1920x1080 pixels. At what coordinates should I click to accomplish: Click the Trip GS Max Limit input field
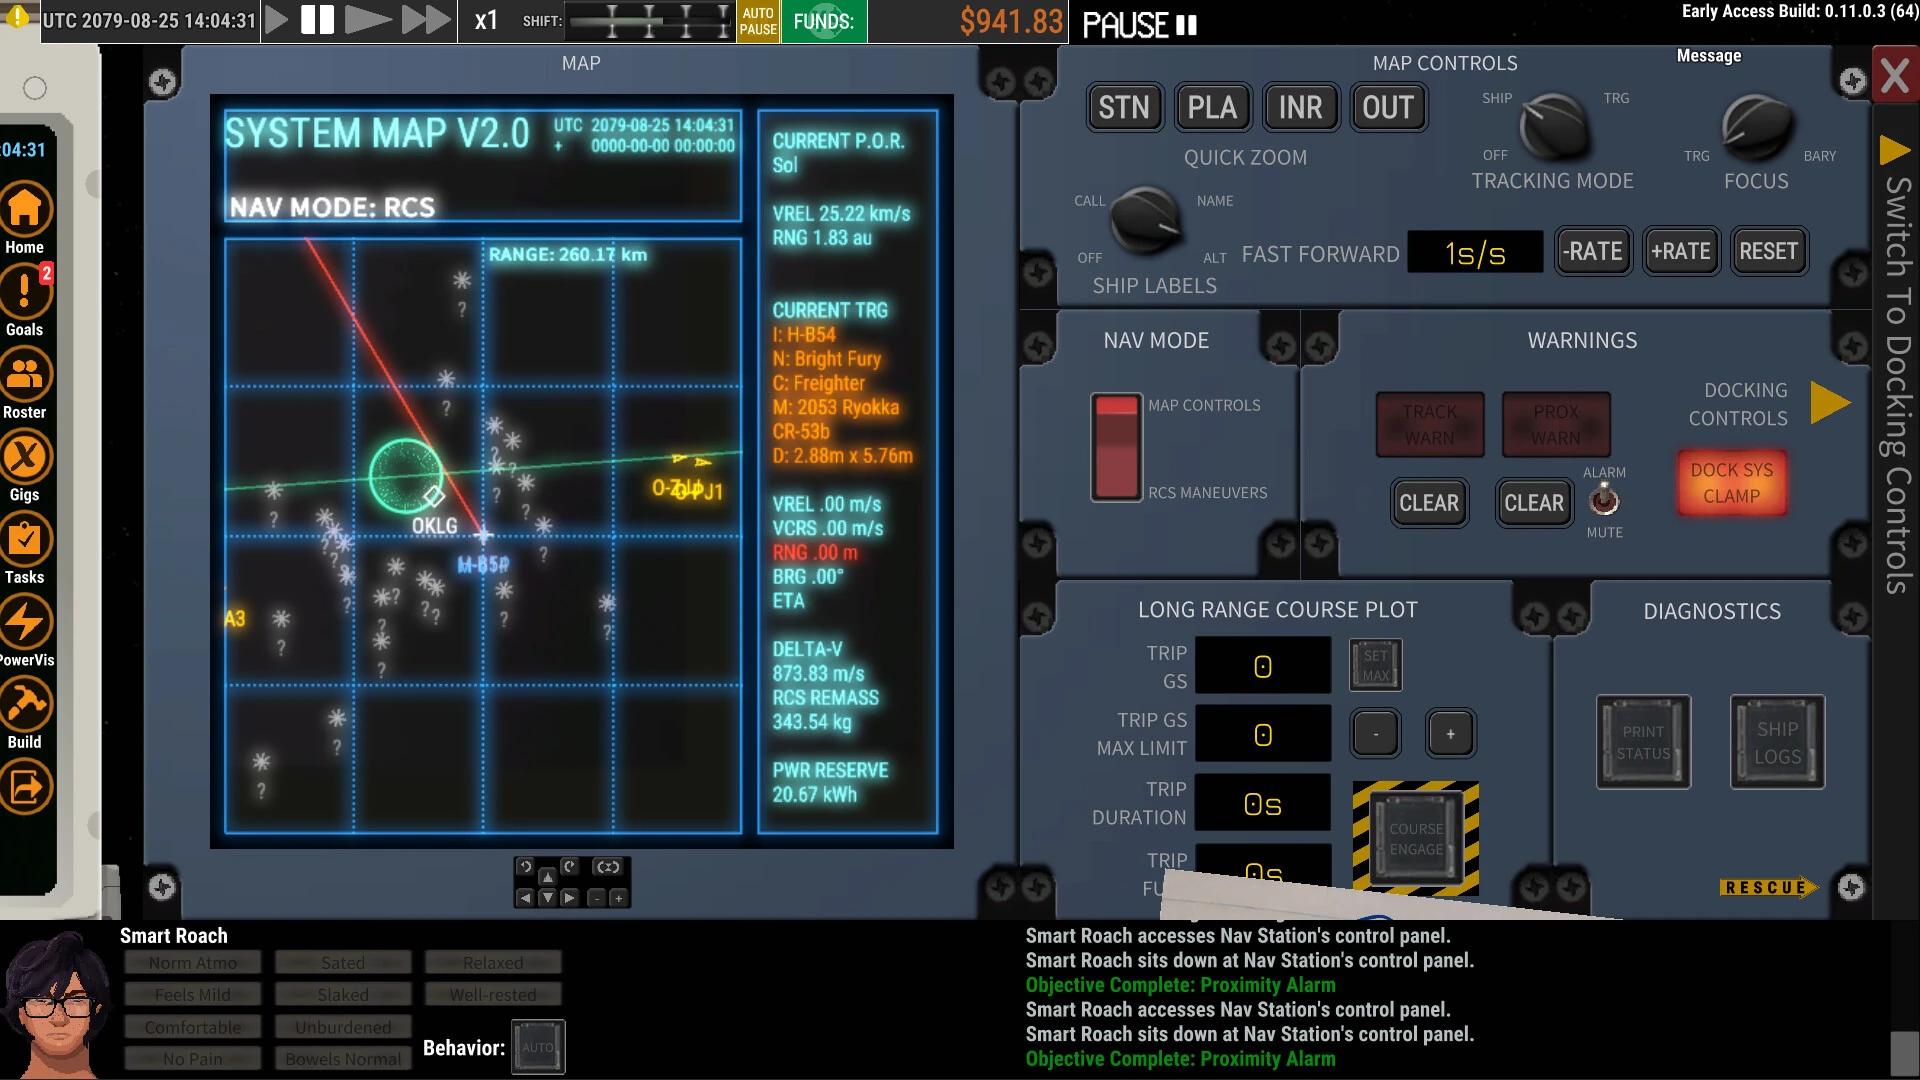(1261, 733)
